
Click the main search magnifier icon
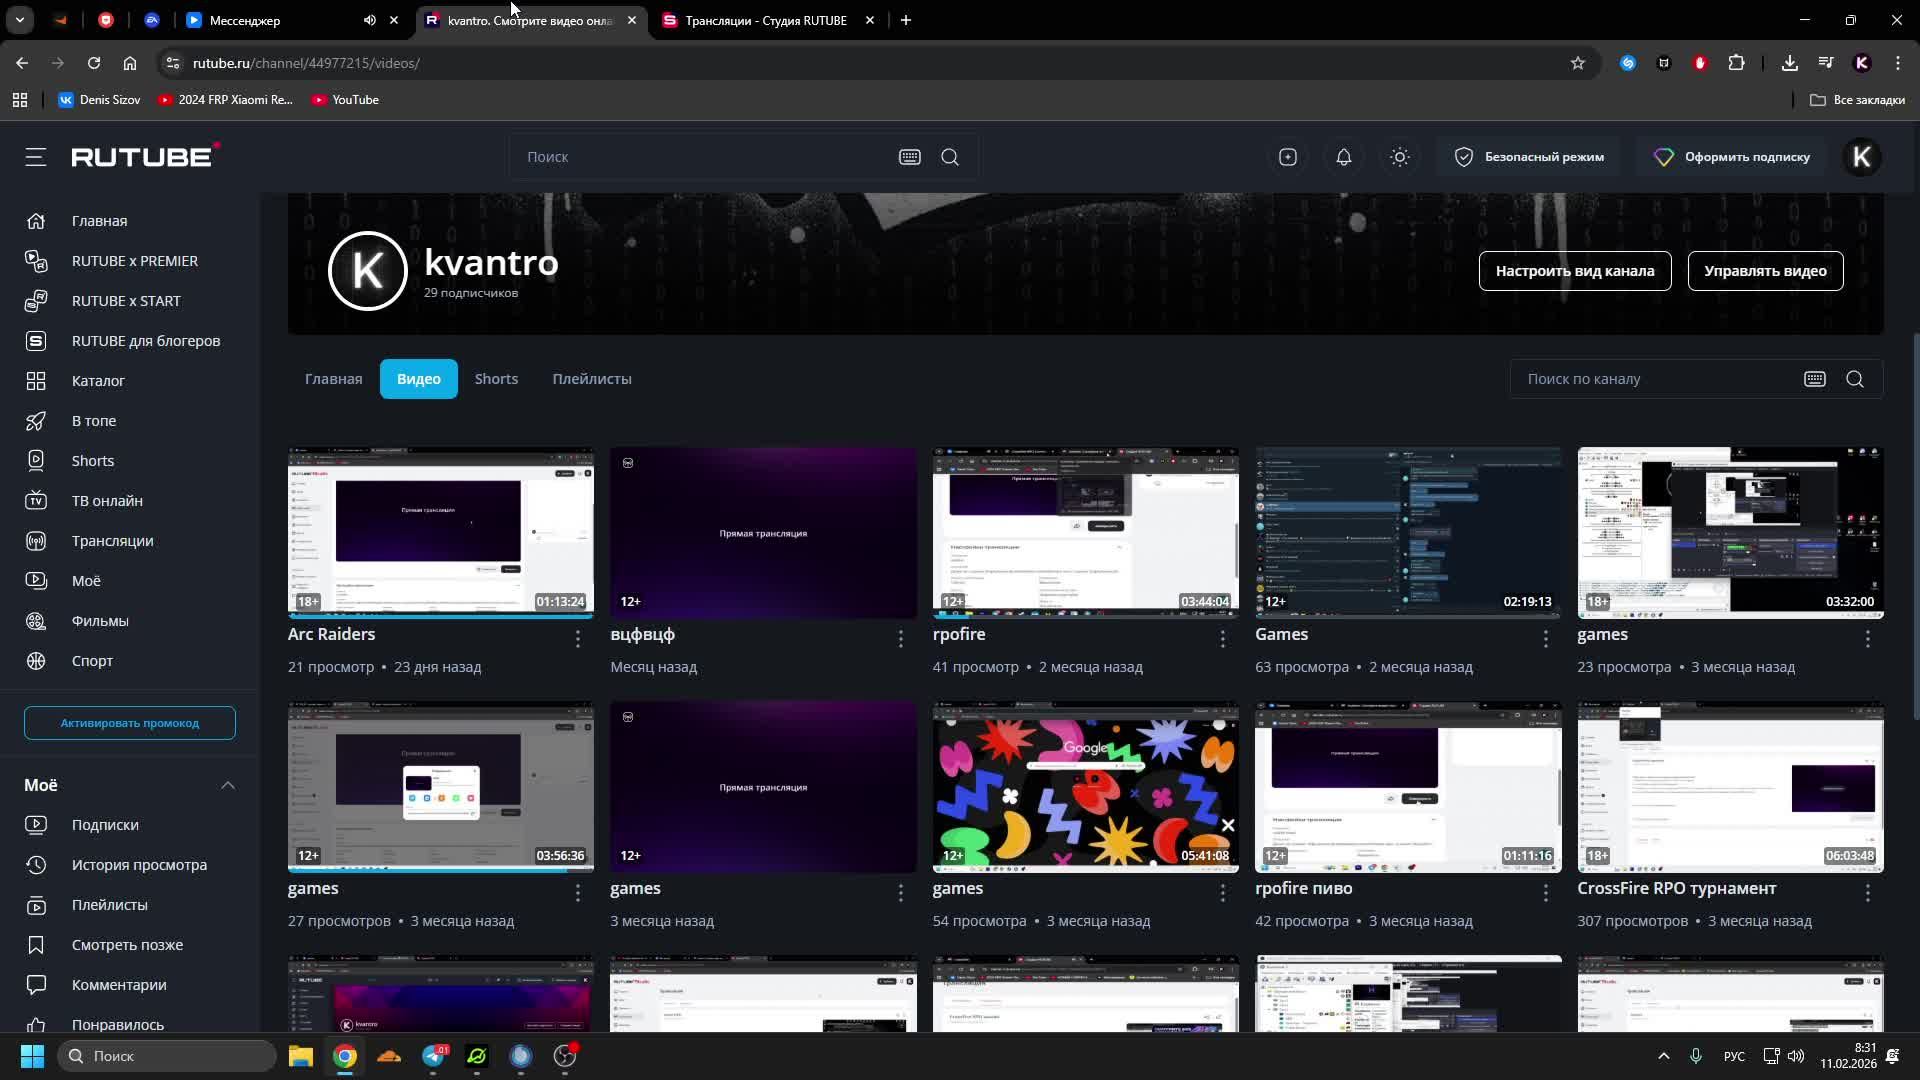(x=950, y=157)
